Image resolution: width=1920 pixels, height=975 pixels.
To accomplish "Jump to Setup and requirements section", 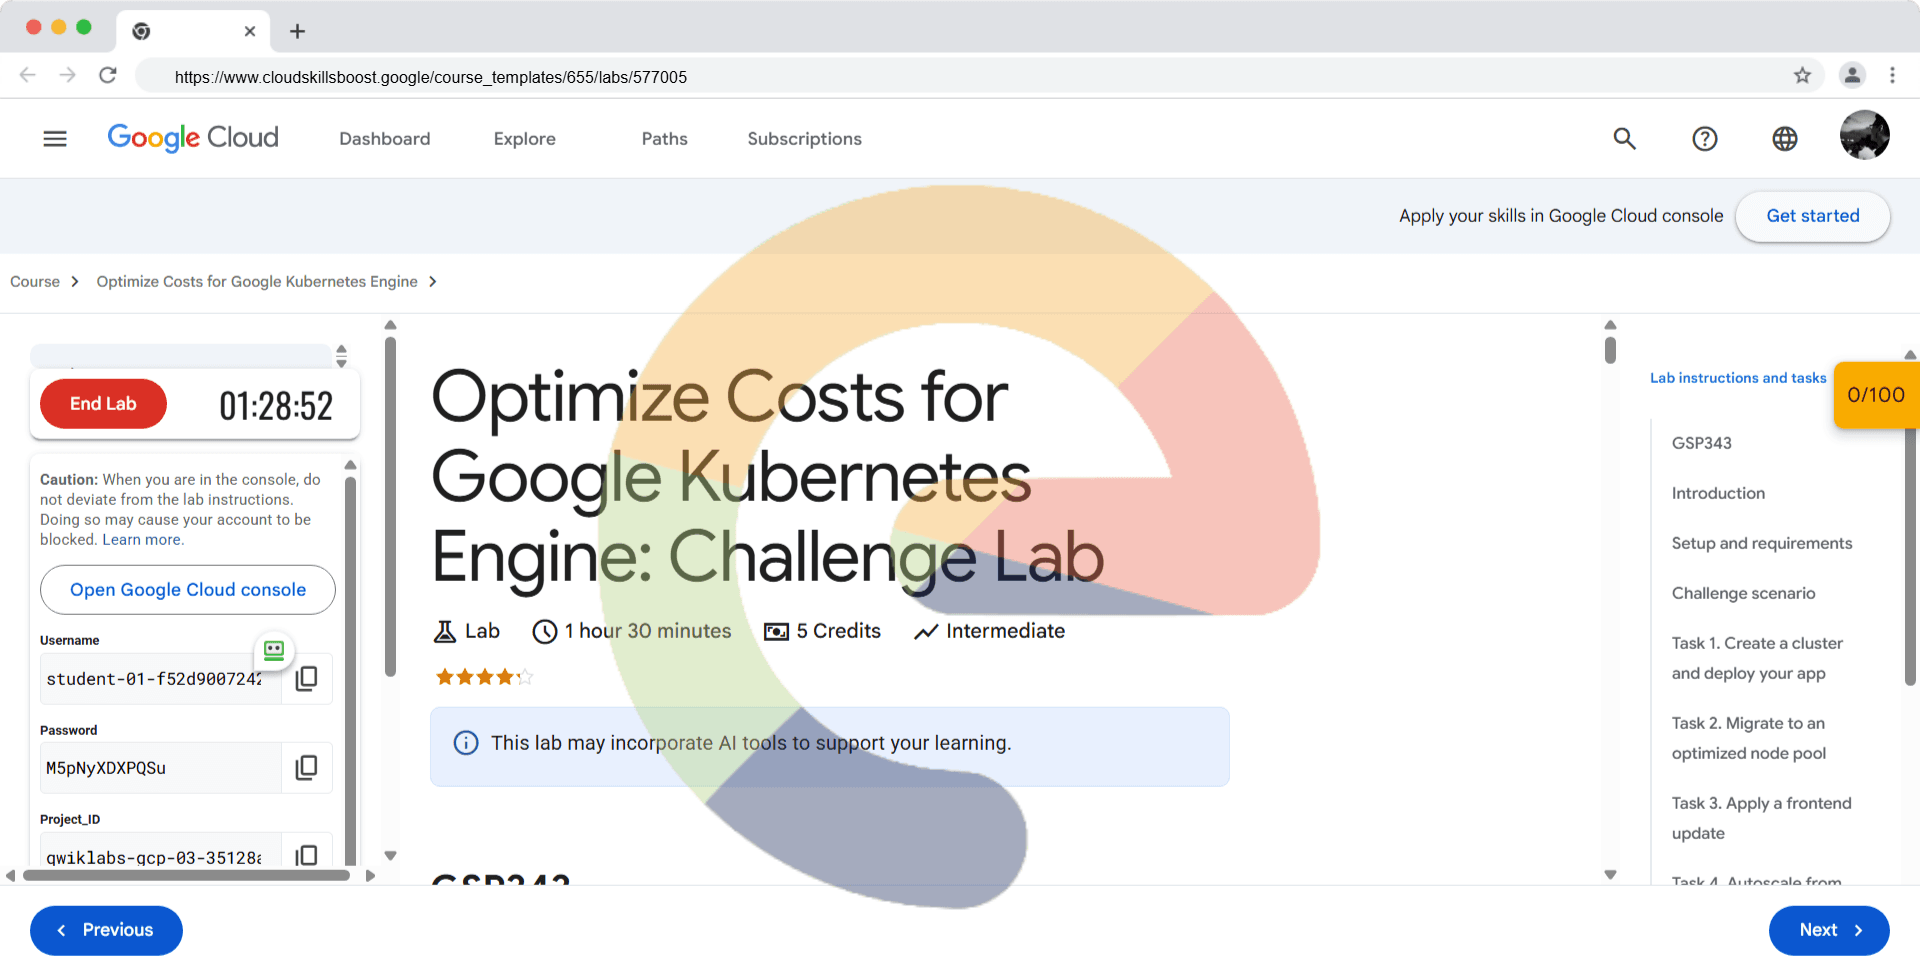I will [1762, 543].
